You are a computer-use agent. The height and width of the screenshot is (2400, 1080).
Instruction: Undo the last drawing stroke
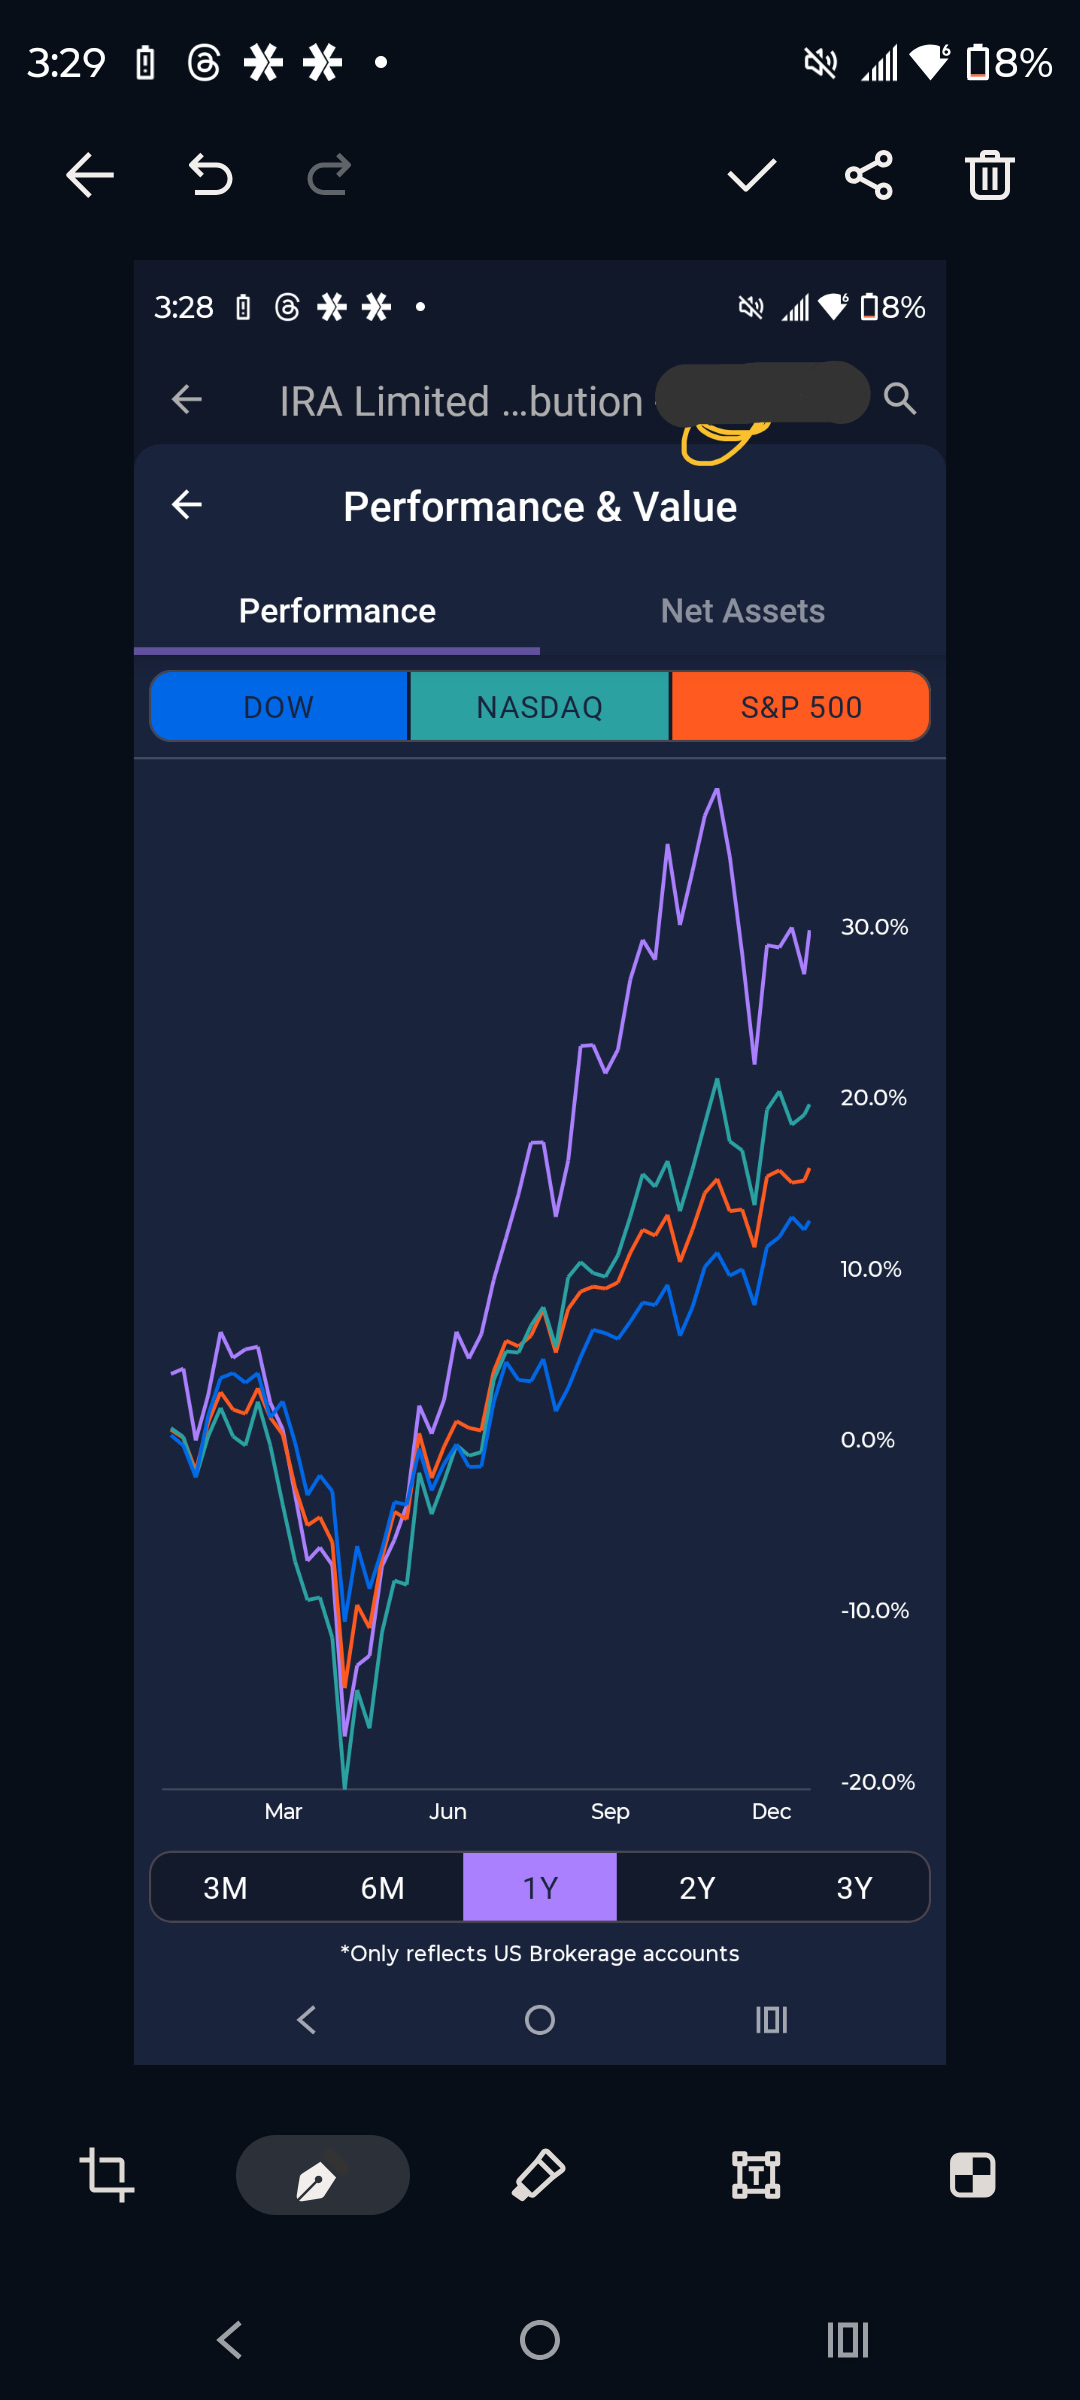tap(210, 176)
